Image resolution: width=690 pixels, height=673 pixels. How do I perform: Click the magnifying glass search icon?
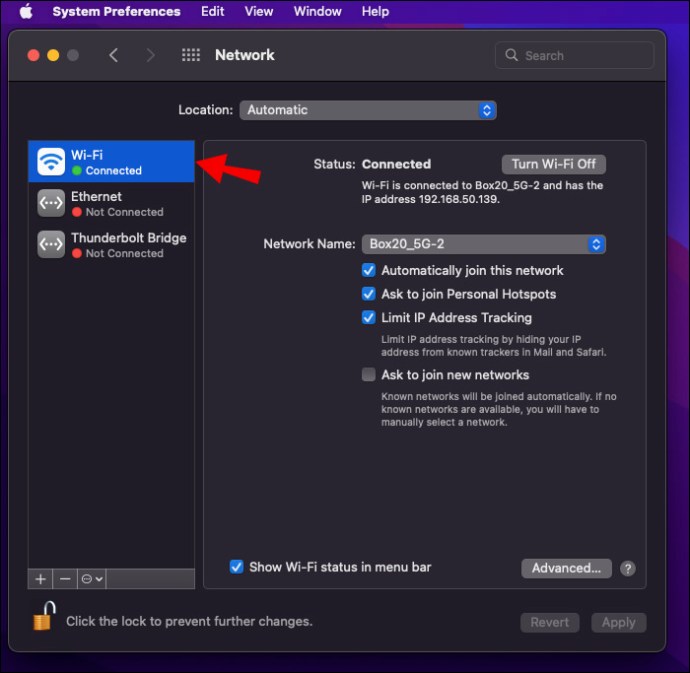(511, 55)
